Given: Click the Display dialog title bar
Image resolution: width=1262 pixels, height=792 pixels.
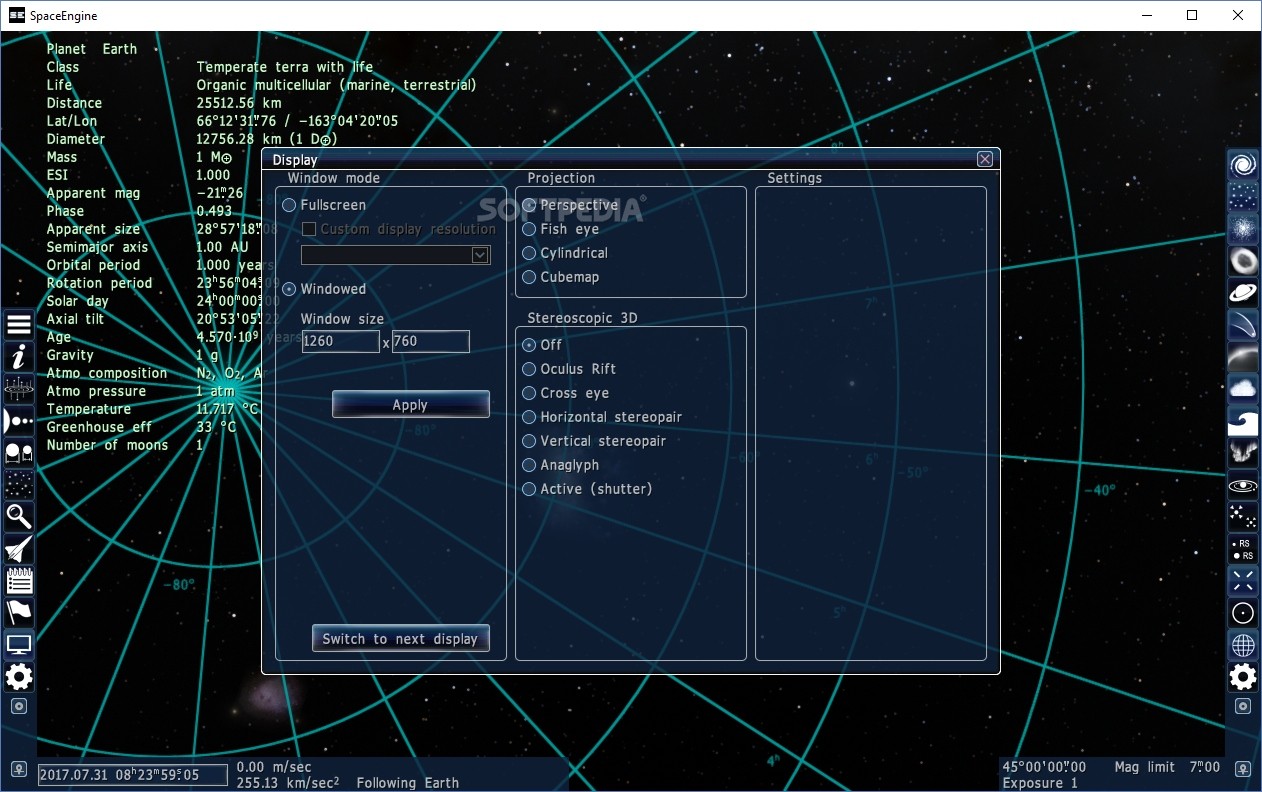Looking at the screenshot, I should [x=630, y=159].
